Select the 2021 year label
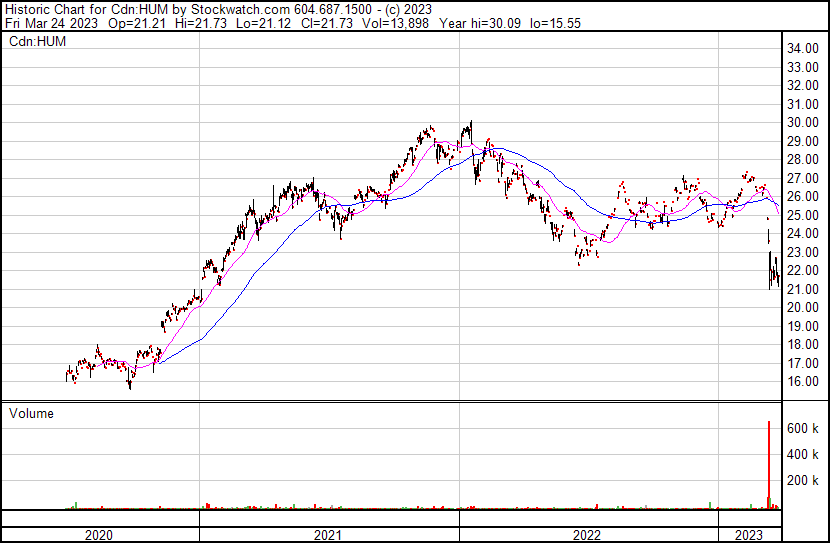This screenshot has height=543, width=830. coord(328,536)
